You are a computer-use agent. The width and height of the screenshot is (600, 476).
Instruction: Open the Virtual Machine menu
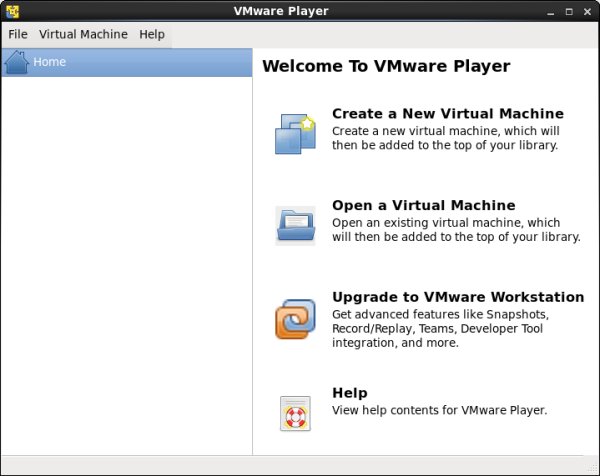[x=83, y=34]
